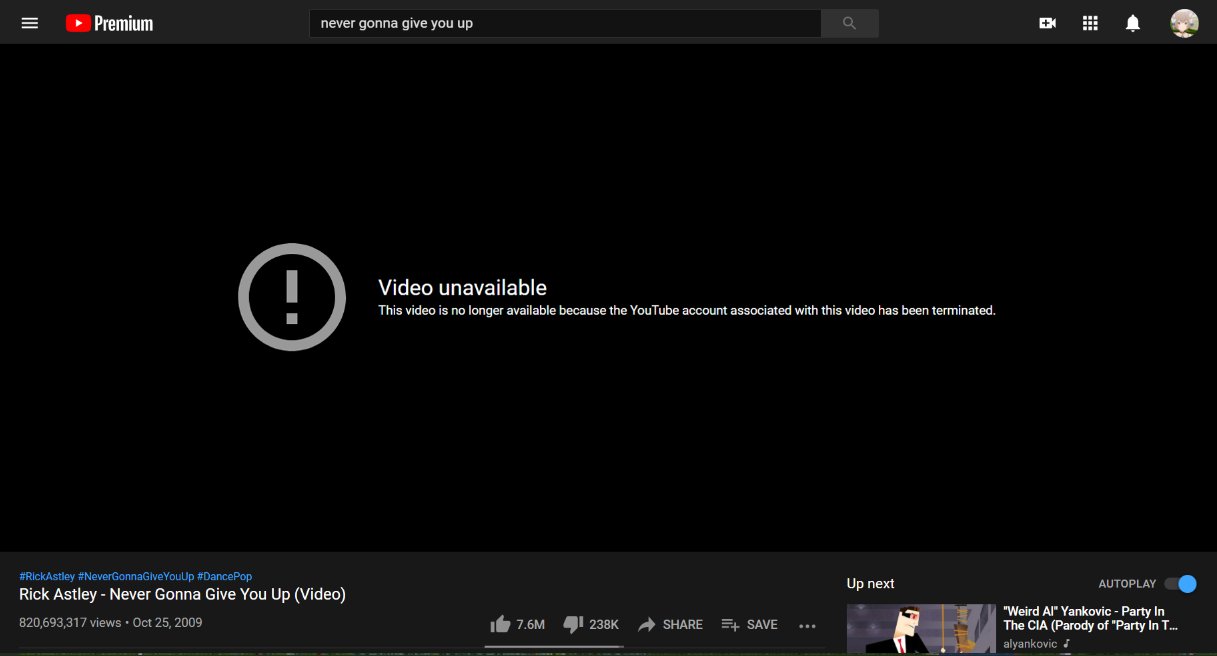Open the create video camera icon
1217x656 pixels.
[x=1047, y=23]
